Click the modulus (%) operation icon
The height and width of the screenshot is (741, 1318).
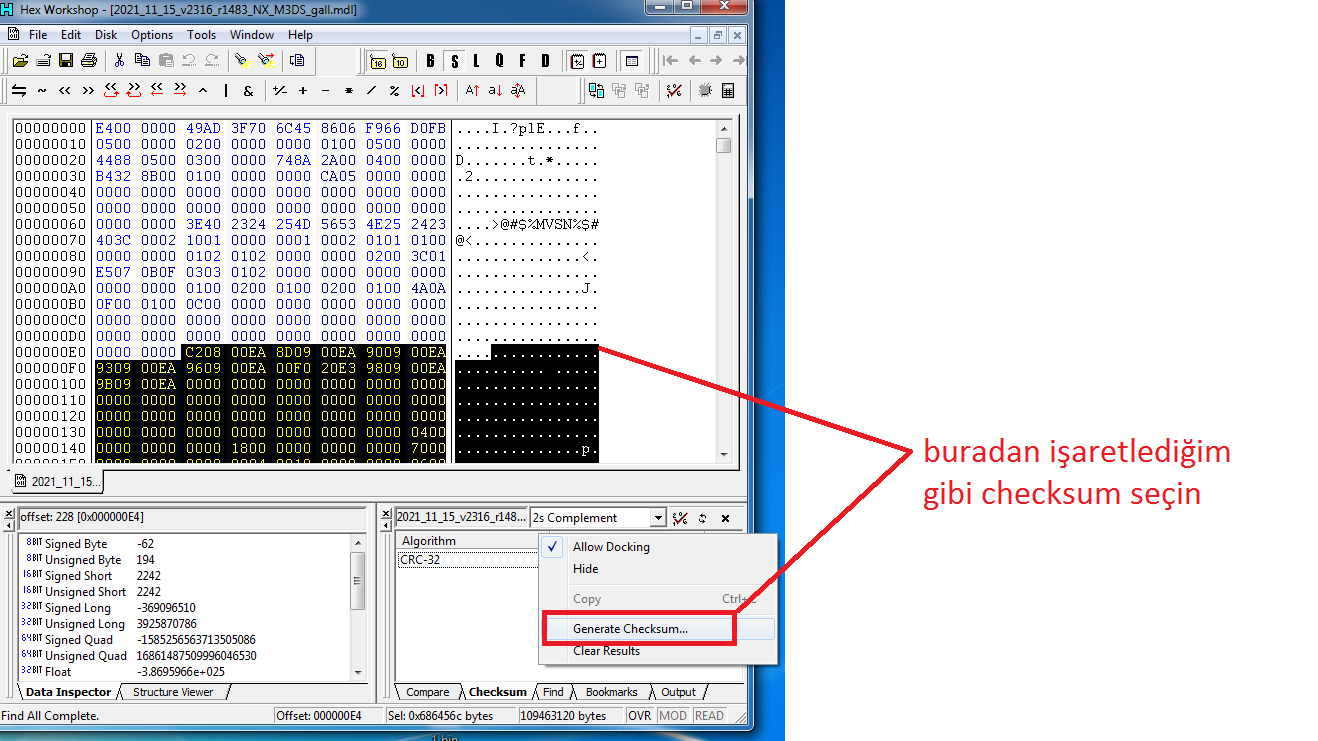point(394,90)
